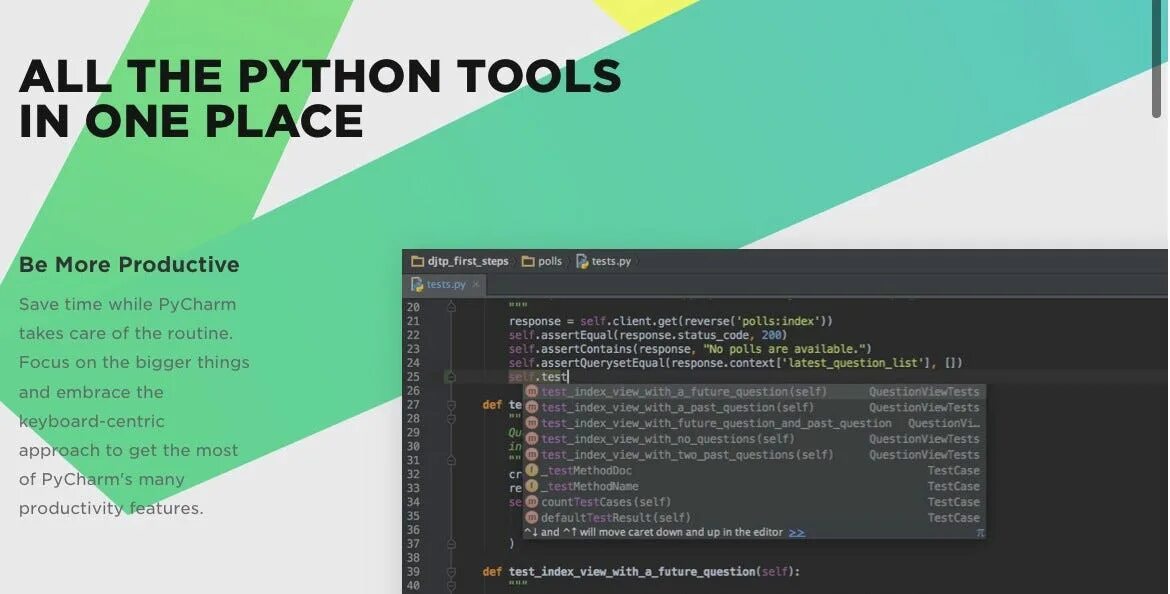
Task: Click field icon beside _testMethodDoc suggestion
Action: (531, 470)
